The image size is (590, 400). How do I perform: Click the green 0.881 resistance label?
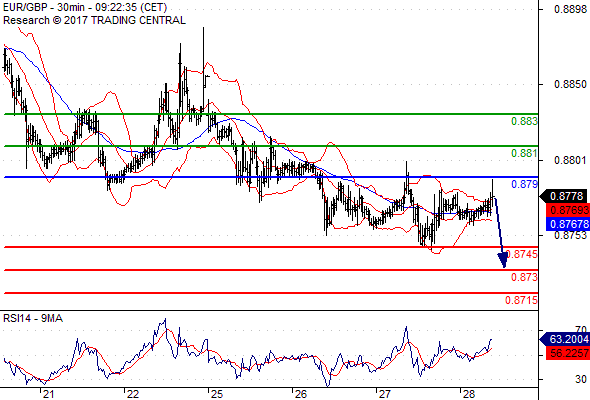click(x=525, y=153)
